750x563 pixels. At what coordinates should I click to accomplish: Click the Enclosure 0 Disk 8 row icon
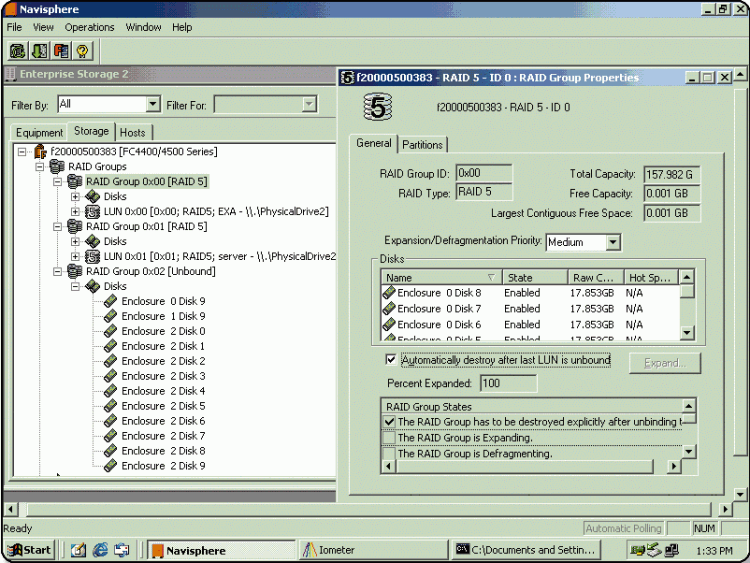point(389,293)
